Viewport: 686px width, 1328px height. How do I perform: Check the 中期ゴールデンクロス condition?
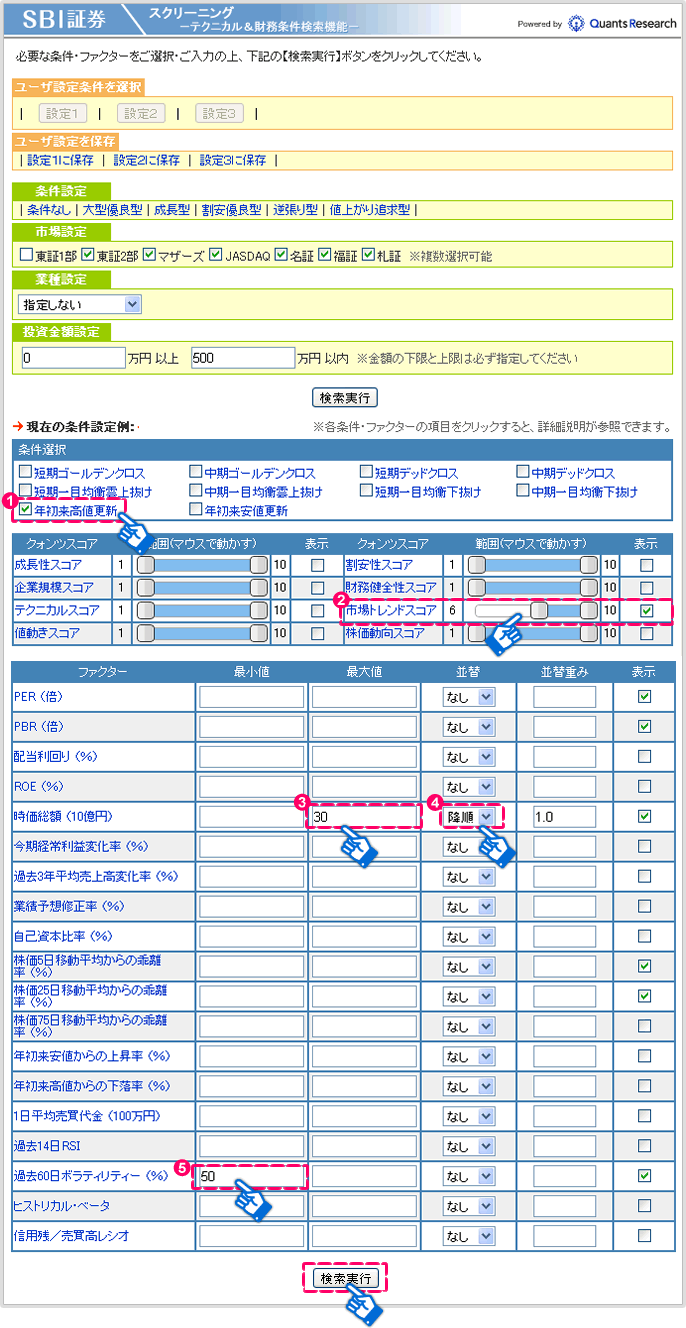(196, 473)
